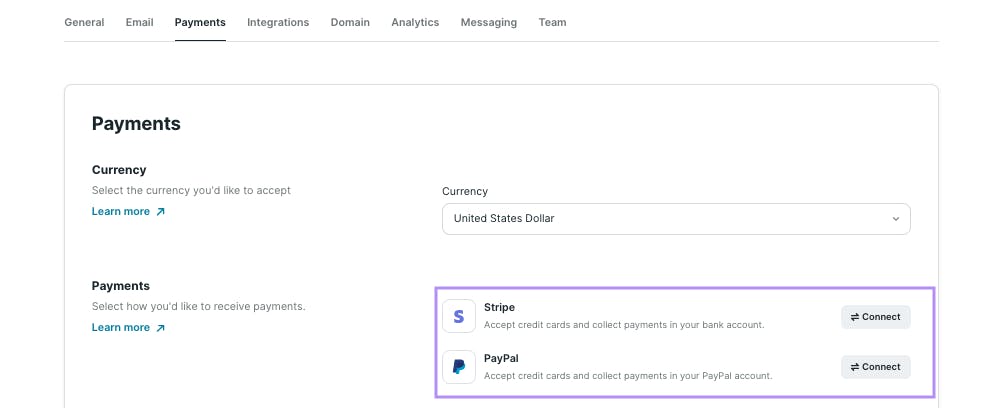This screenshot has height=408, width=982.
Task: Switch to the Email tab
Action: (139, 22)
